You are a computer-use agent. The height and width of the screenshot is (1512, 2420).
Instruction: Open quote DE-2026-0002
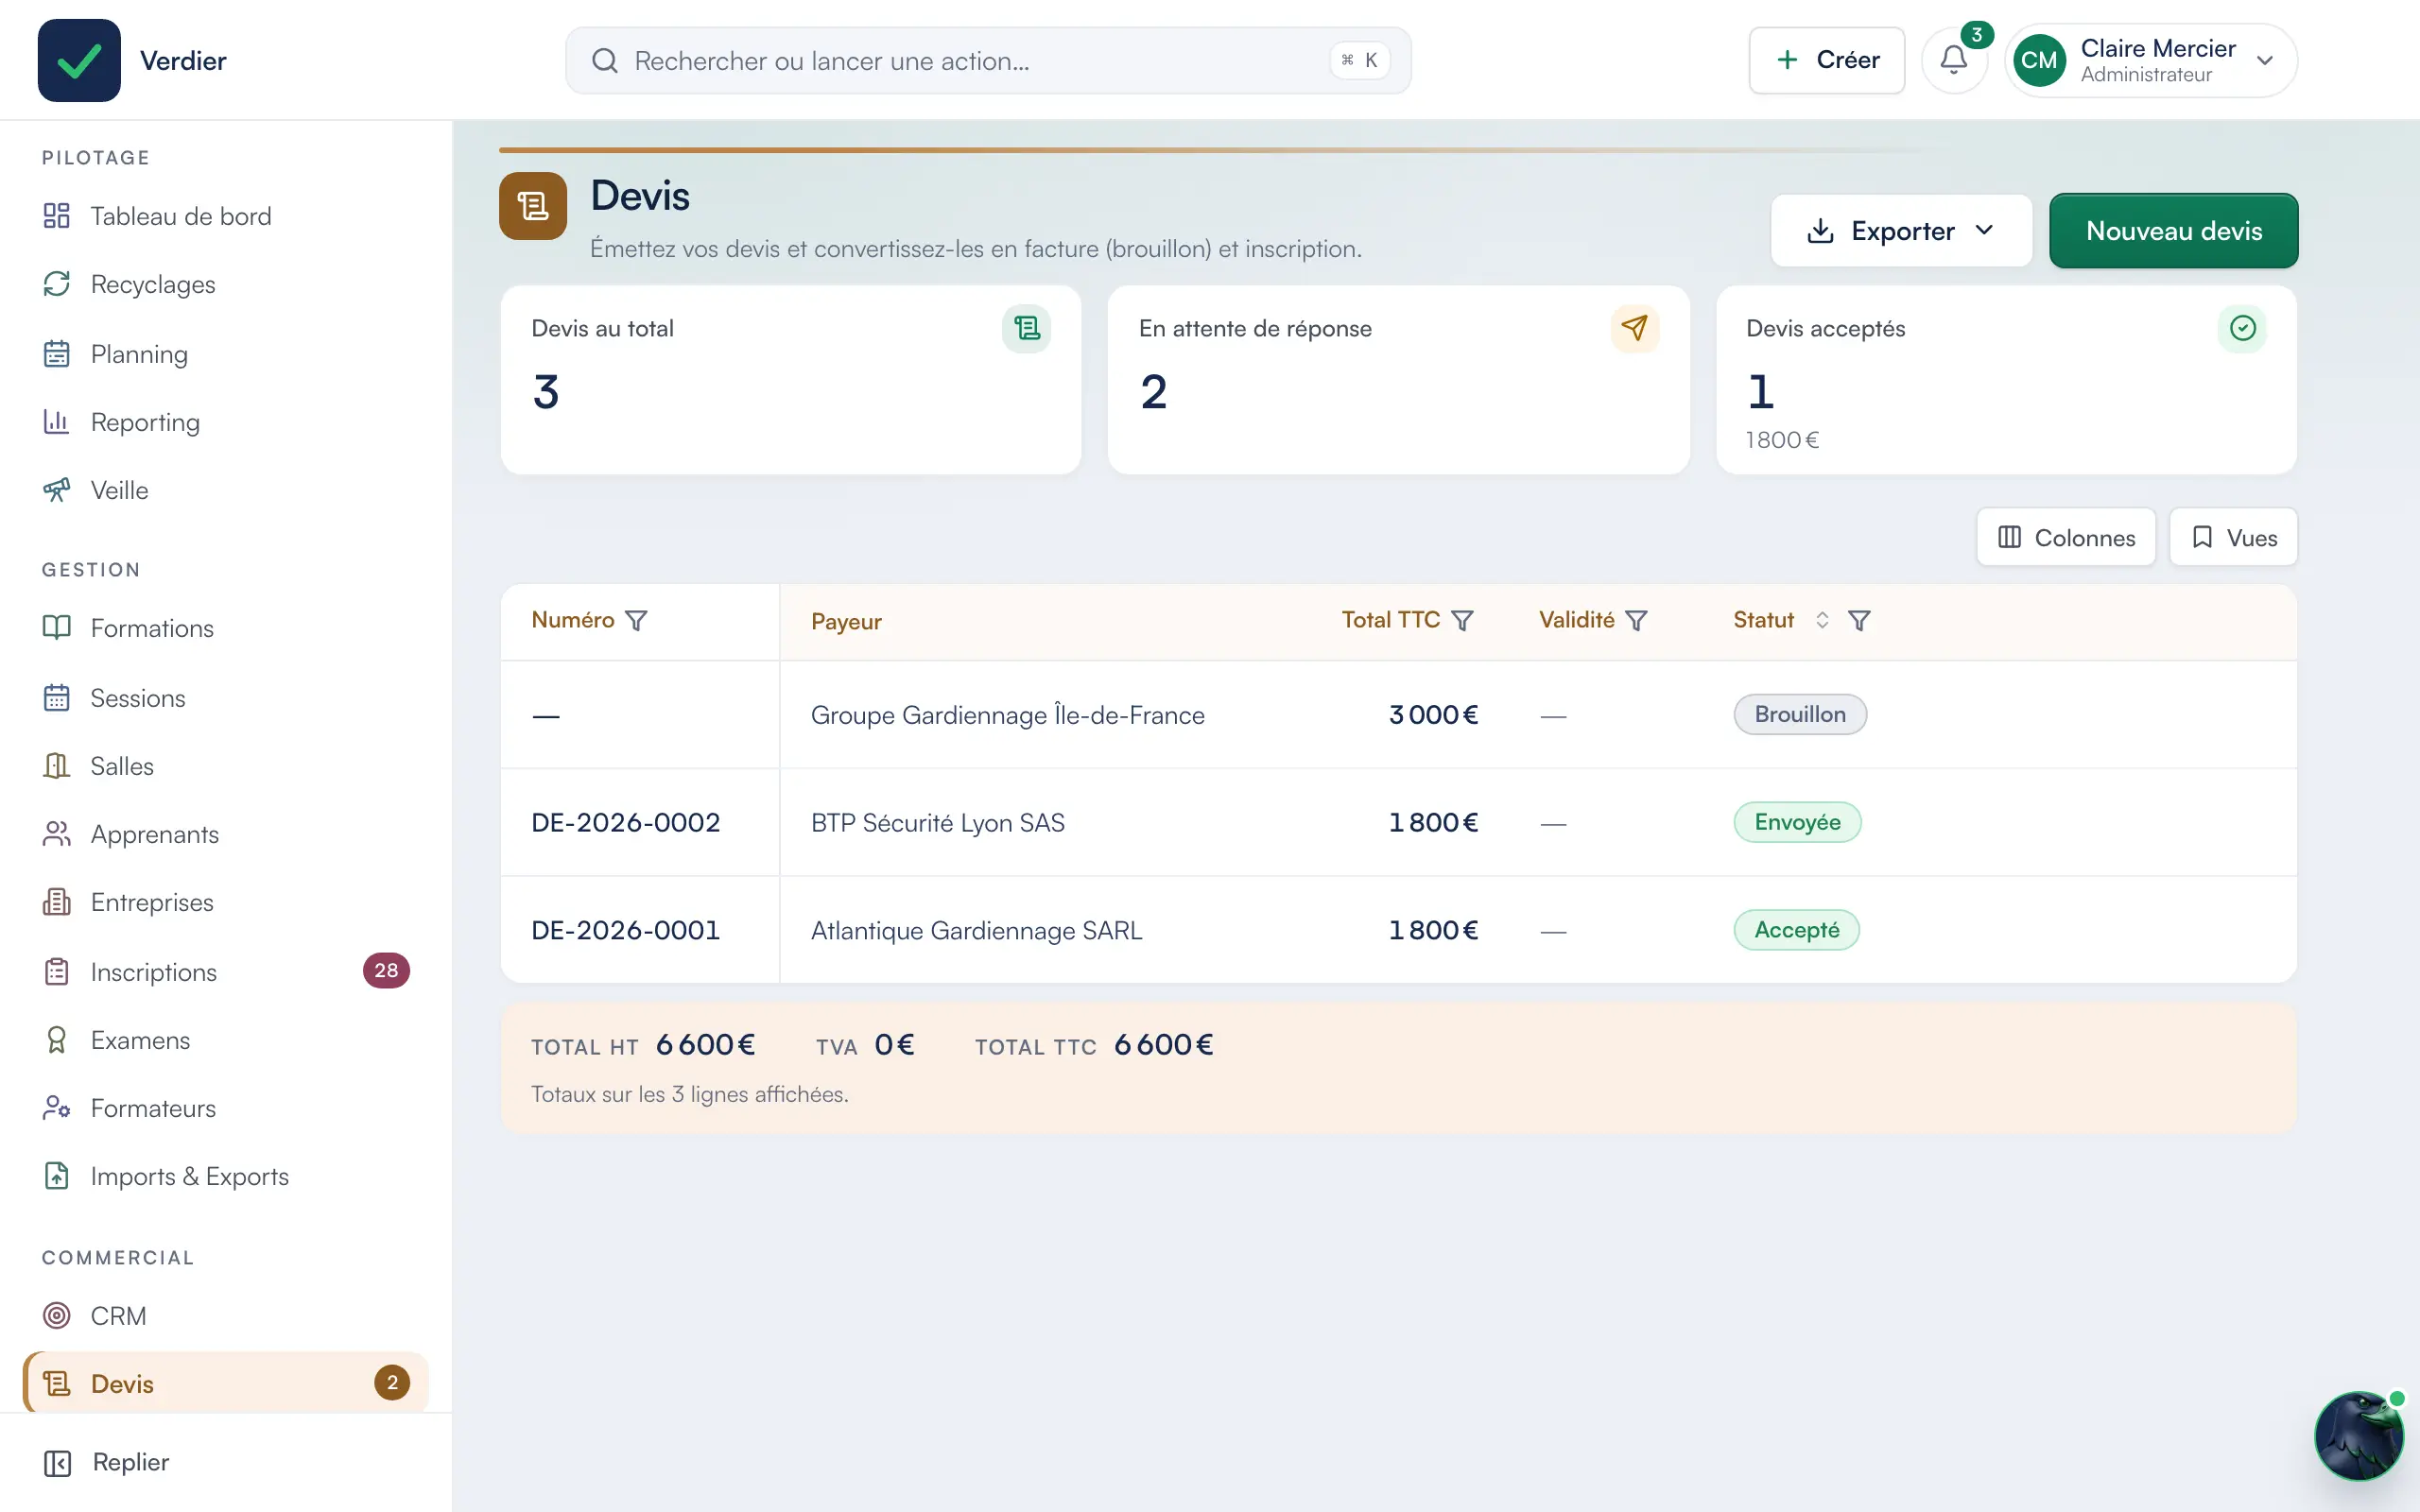pyautogui.click(x=625, y=823)
